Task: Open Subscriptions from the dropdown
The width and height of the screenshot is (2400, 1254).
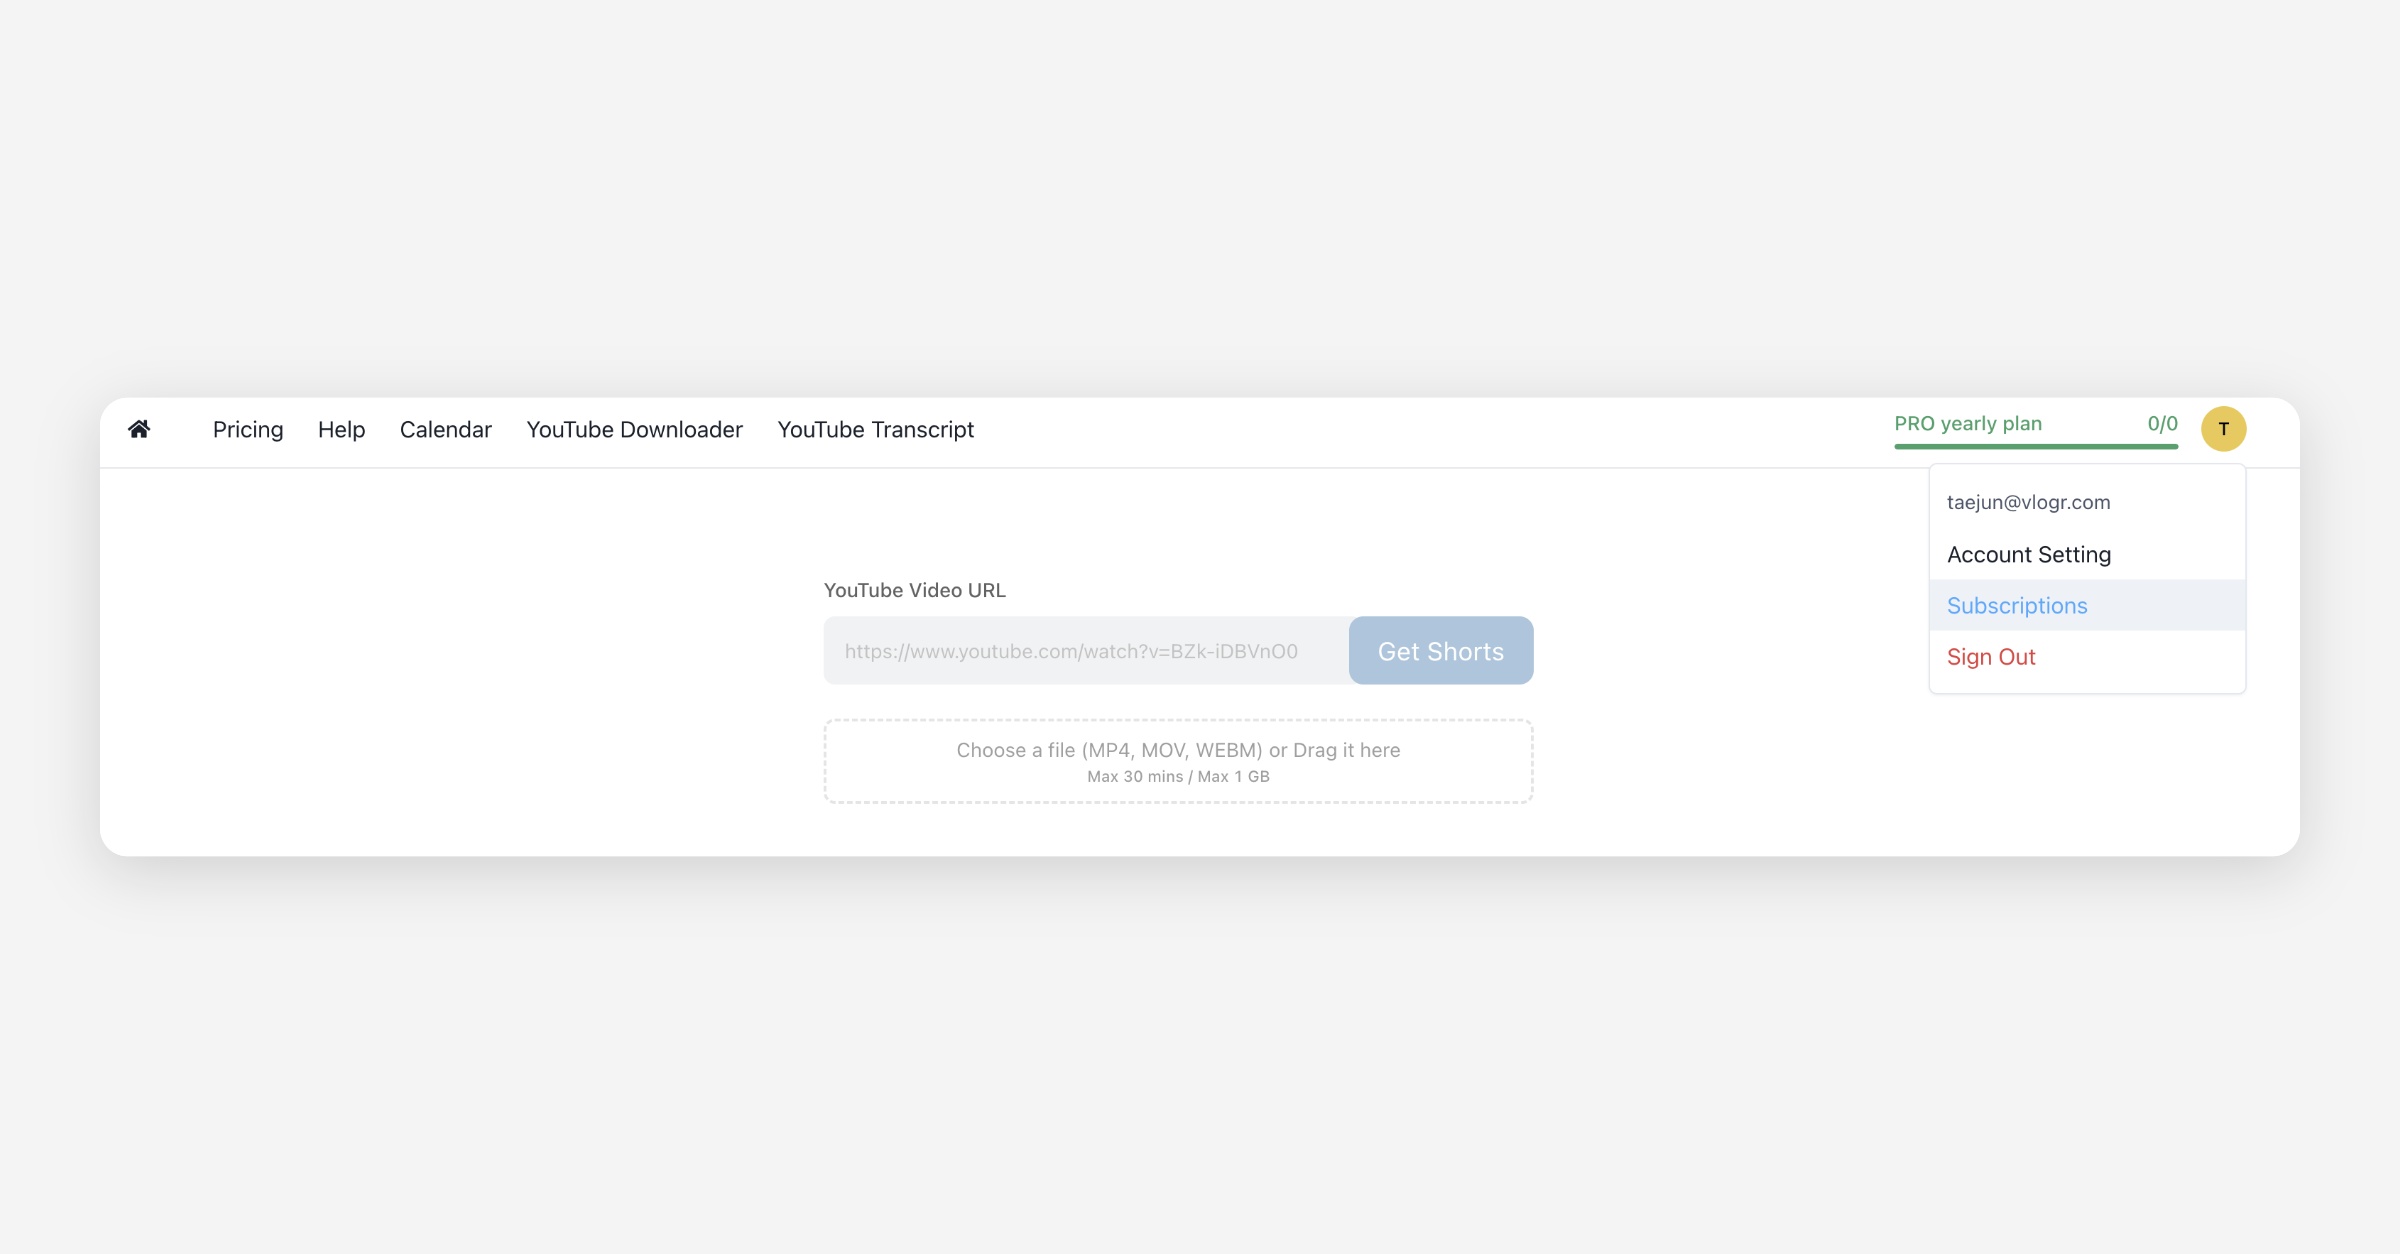Action: tap(2017, 605)
